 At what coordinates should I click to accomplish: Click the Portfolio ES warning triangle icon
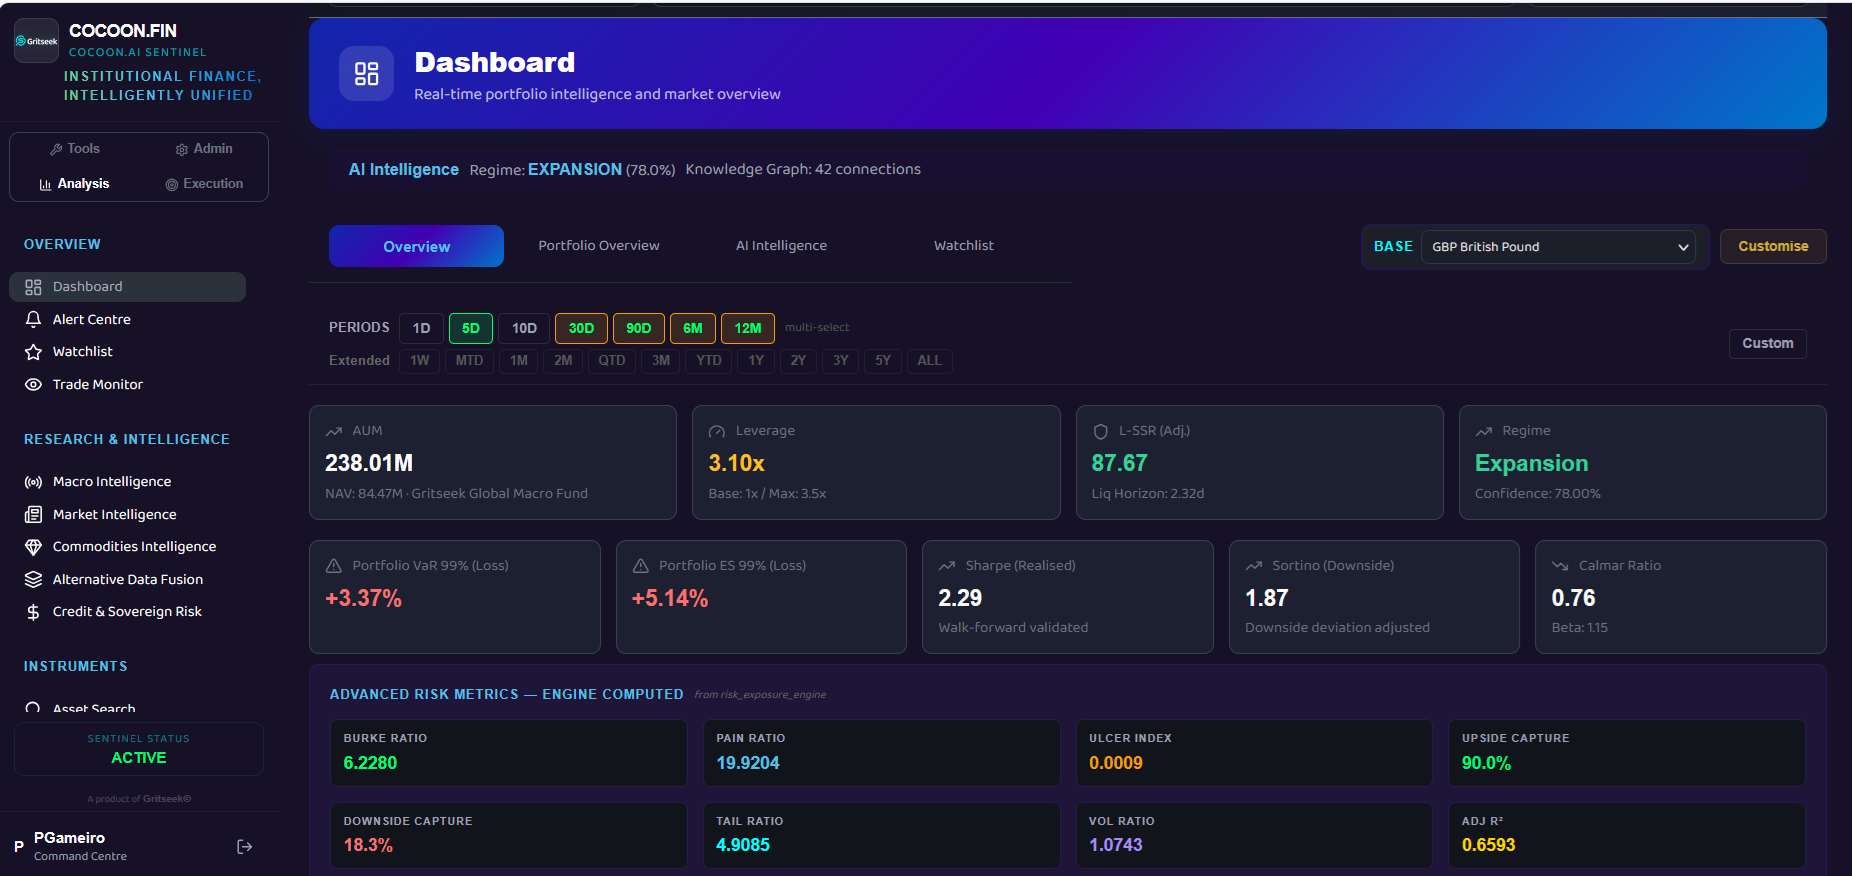641,566
